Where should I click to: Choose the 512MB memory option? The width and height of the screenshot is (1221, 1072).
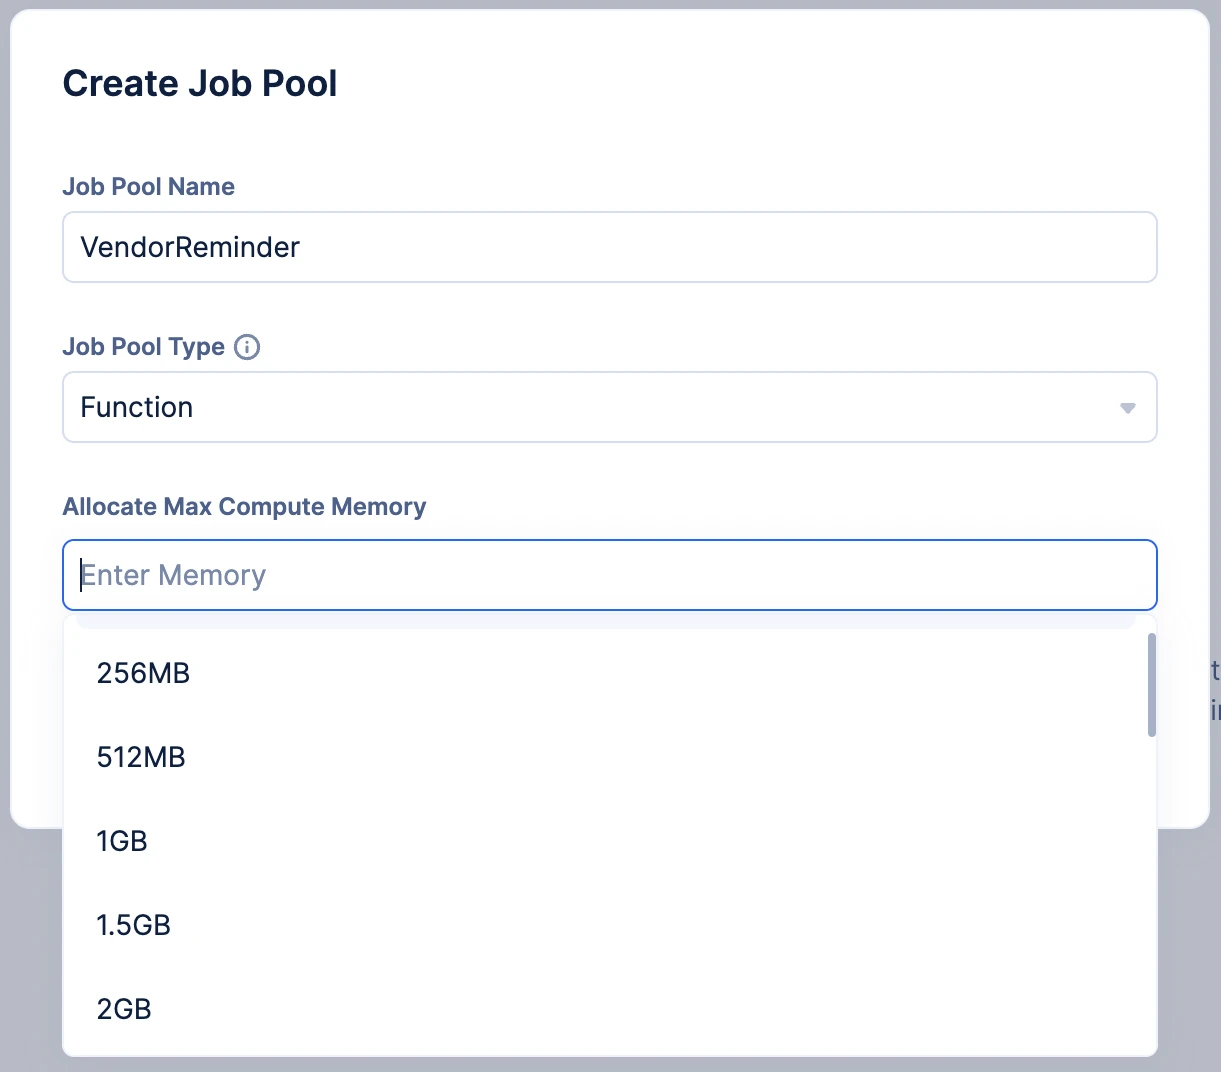click(609, 757)
